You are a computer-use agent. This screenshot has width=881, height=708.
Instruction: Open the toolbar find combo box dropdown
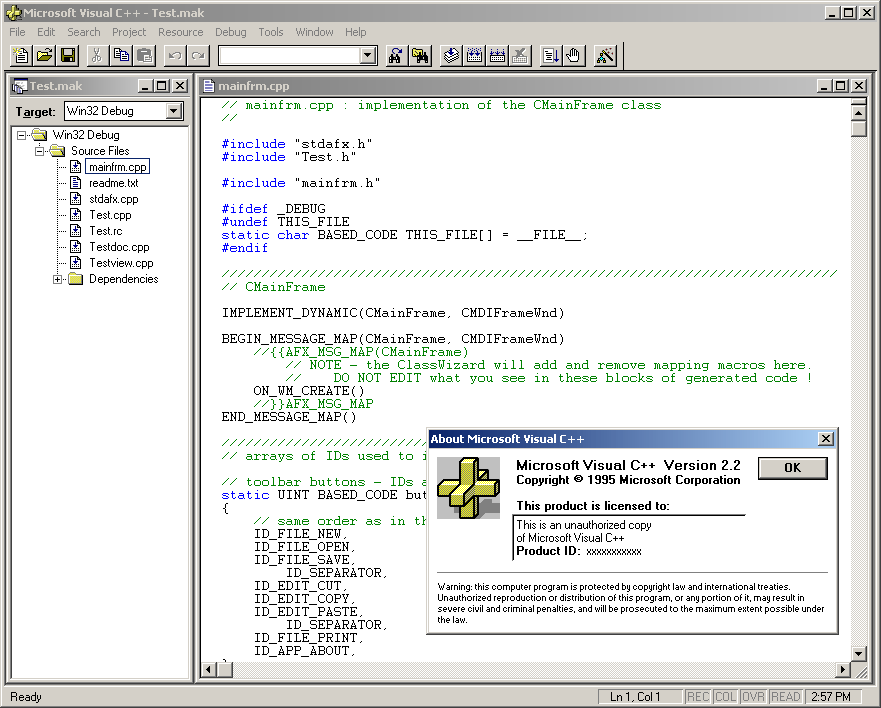pyautogui.click(x=367, y=56)
